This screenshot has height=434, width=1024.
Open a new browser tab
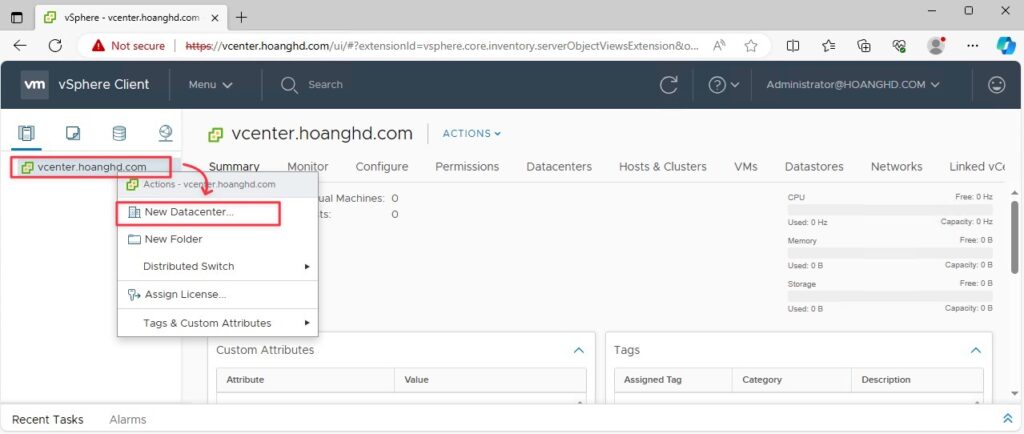[x=241, y=18]
